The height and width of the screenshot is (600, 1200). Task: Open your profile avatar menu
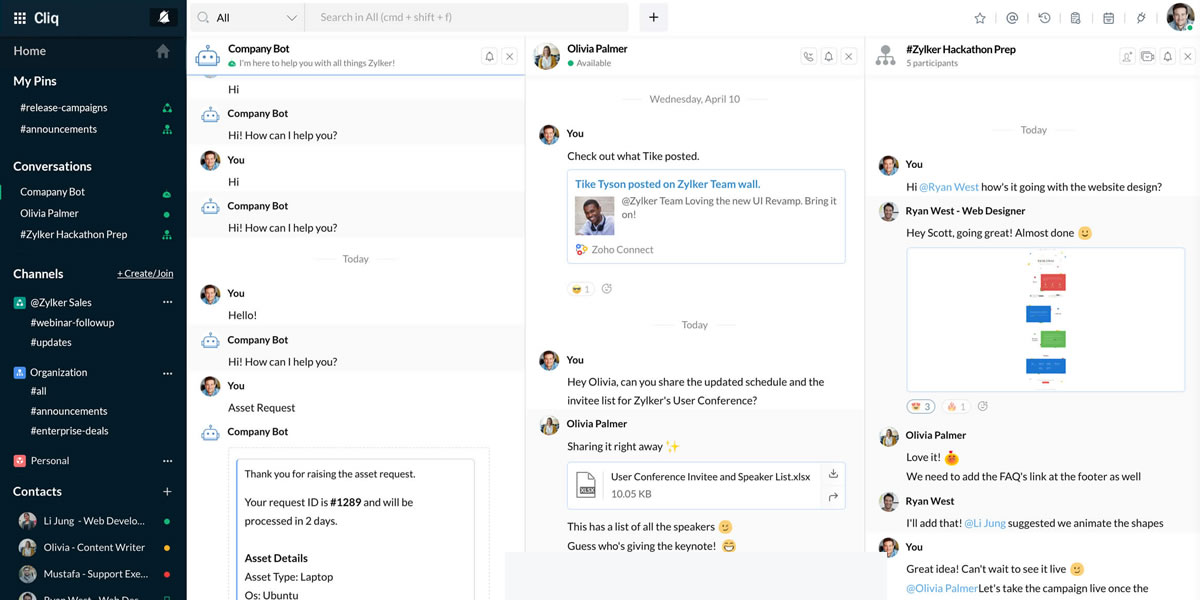(x=1180, y=17)
